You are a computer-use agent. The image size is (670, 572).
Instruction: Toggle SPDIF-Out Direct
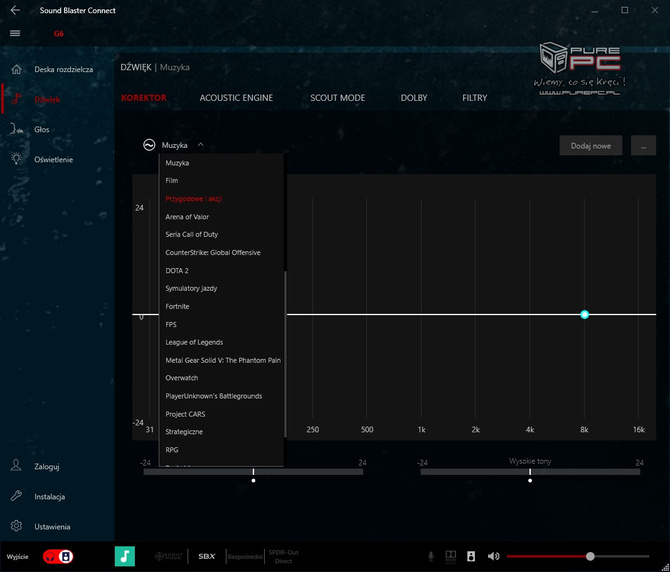pyautogui.click(x=283, y=557)
